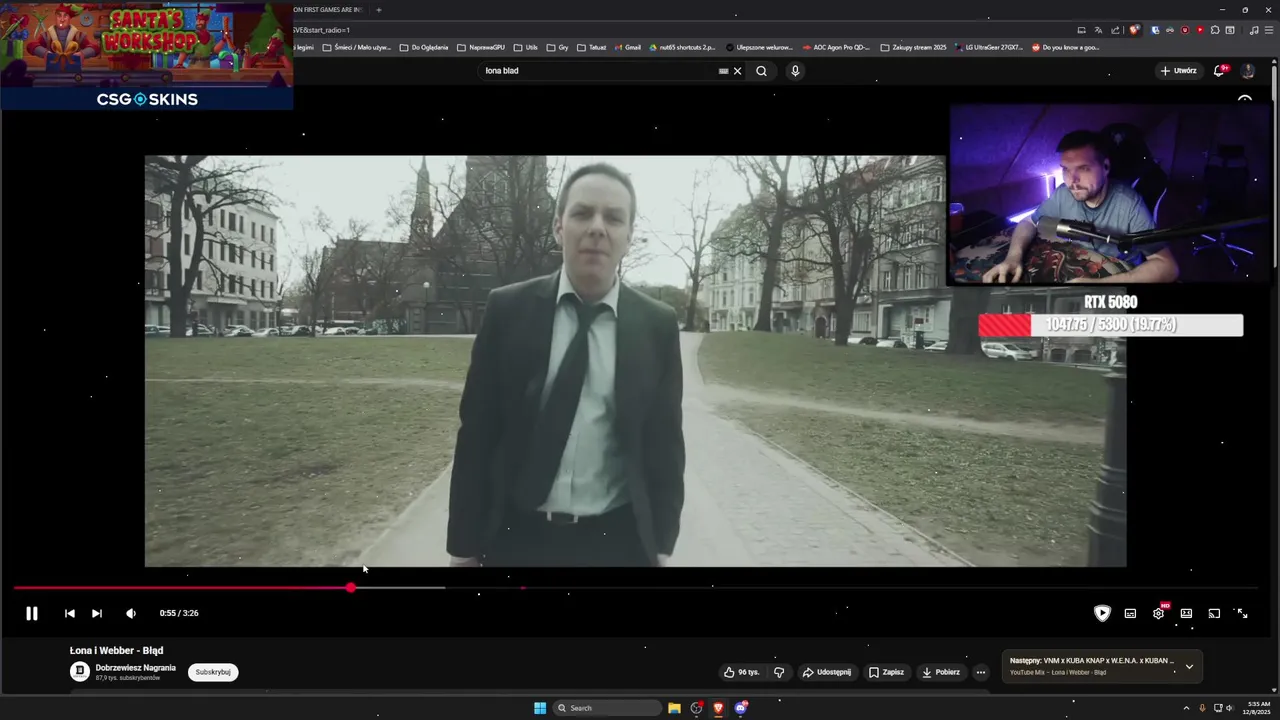This screenshot has width=1280, height=720.
Task: Open the Zakupy stream 2025 bookmark folder
Action: [x=913, y=47]
